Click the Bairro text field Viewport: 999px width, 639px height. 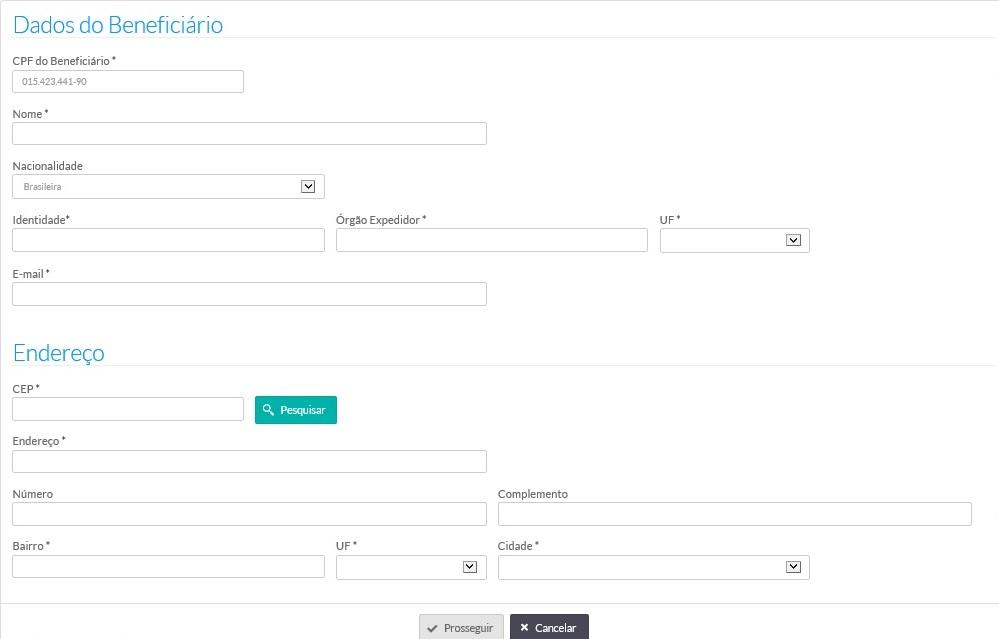[168, 567]
